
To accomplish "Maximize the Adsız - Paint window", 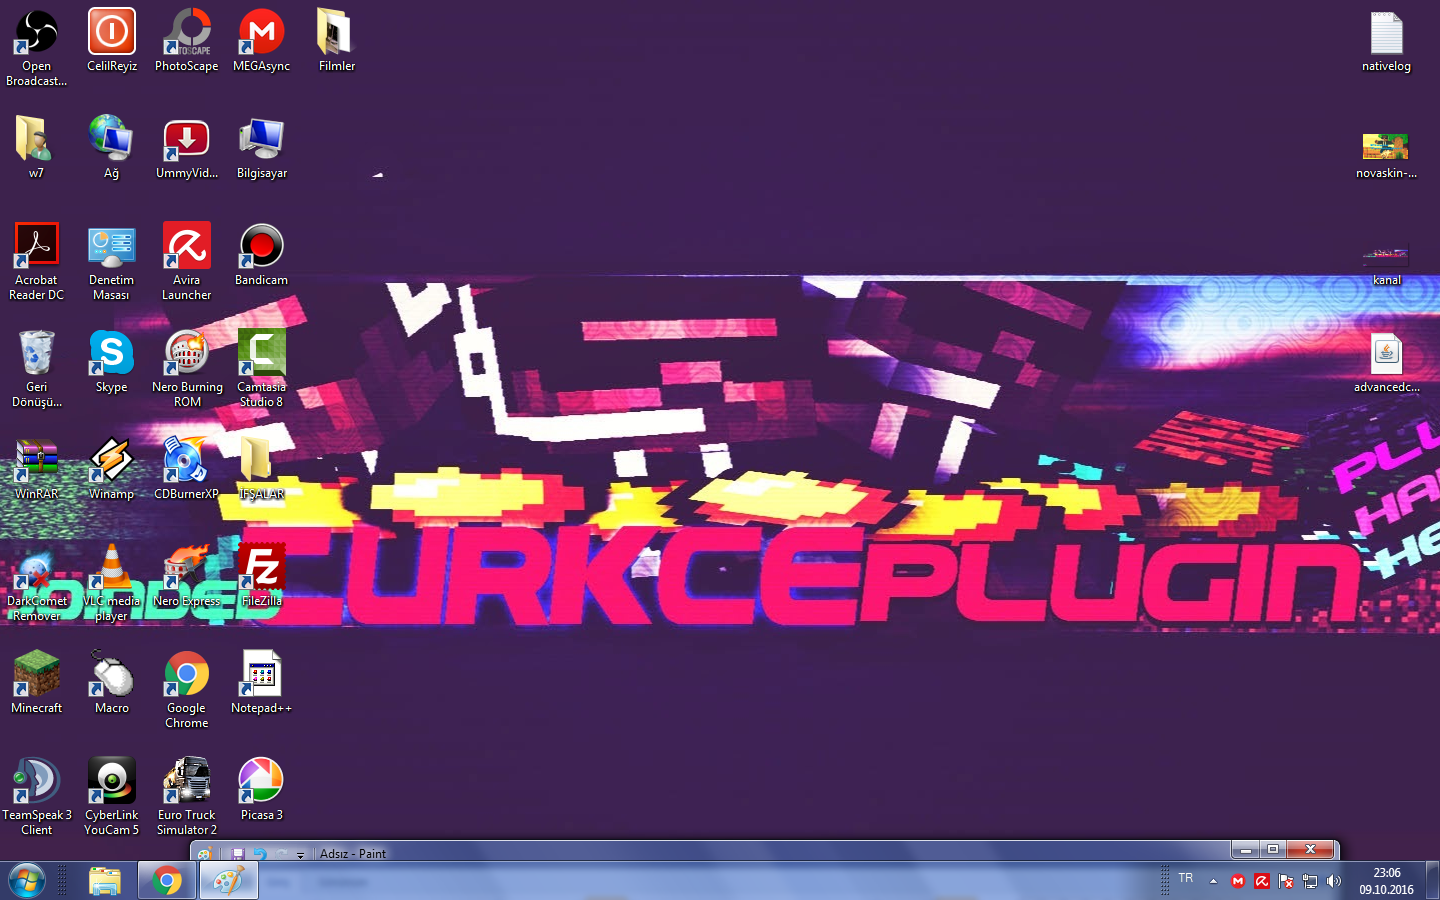I will 1273,850.
